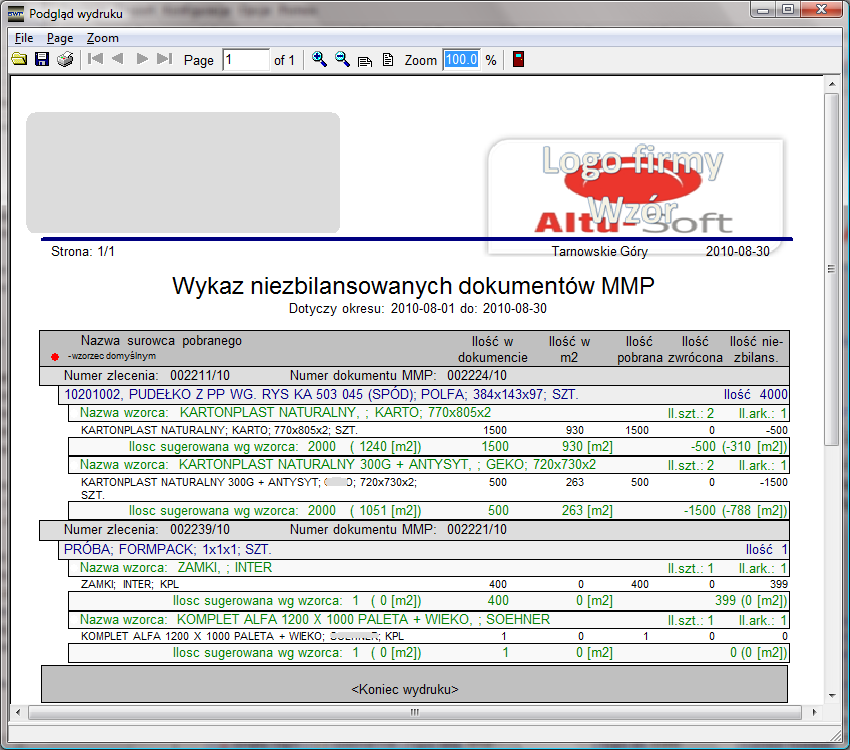Click the zoom in magnifier icon
Screen dimensions: 850x750
click(320, 60)
